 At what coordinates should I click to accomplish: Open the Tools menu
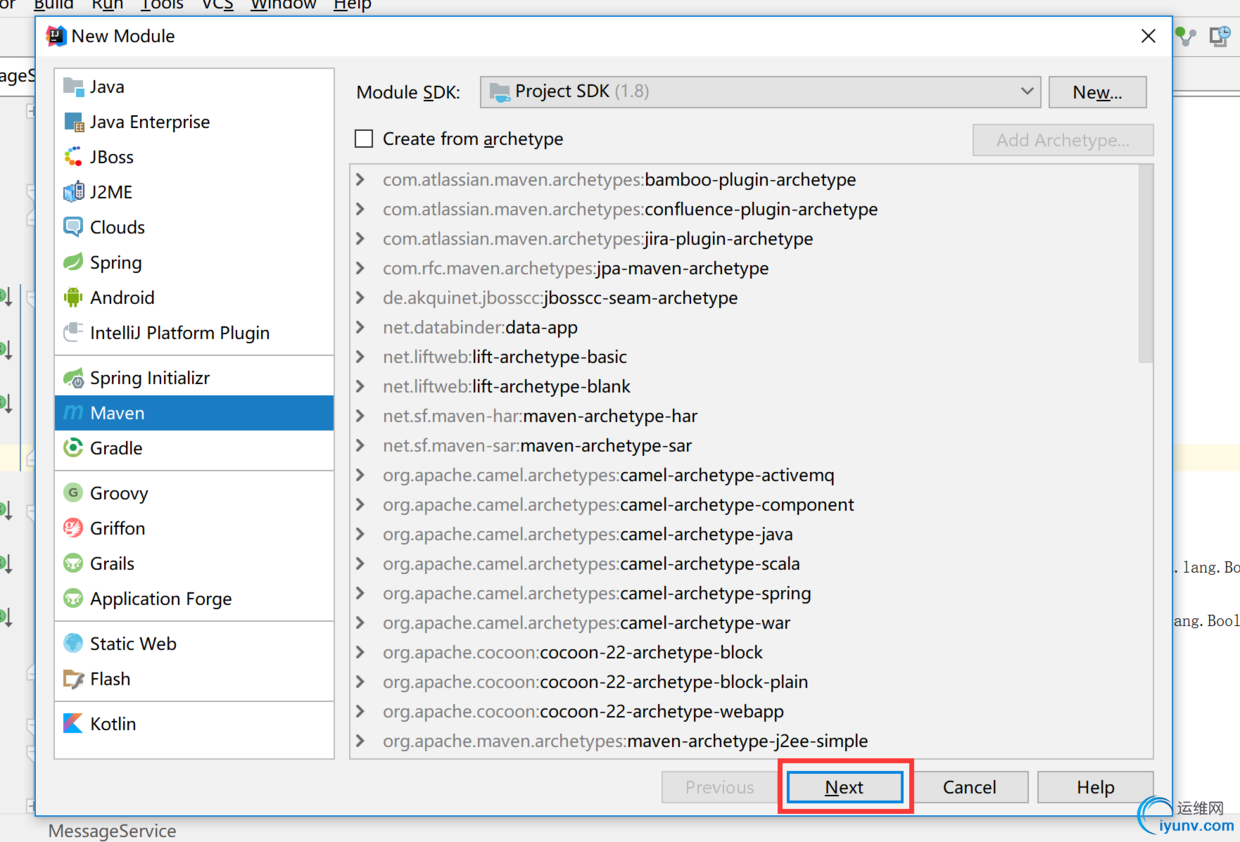tap(162, 5)
